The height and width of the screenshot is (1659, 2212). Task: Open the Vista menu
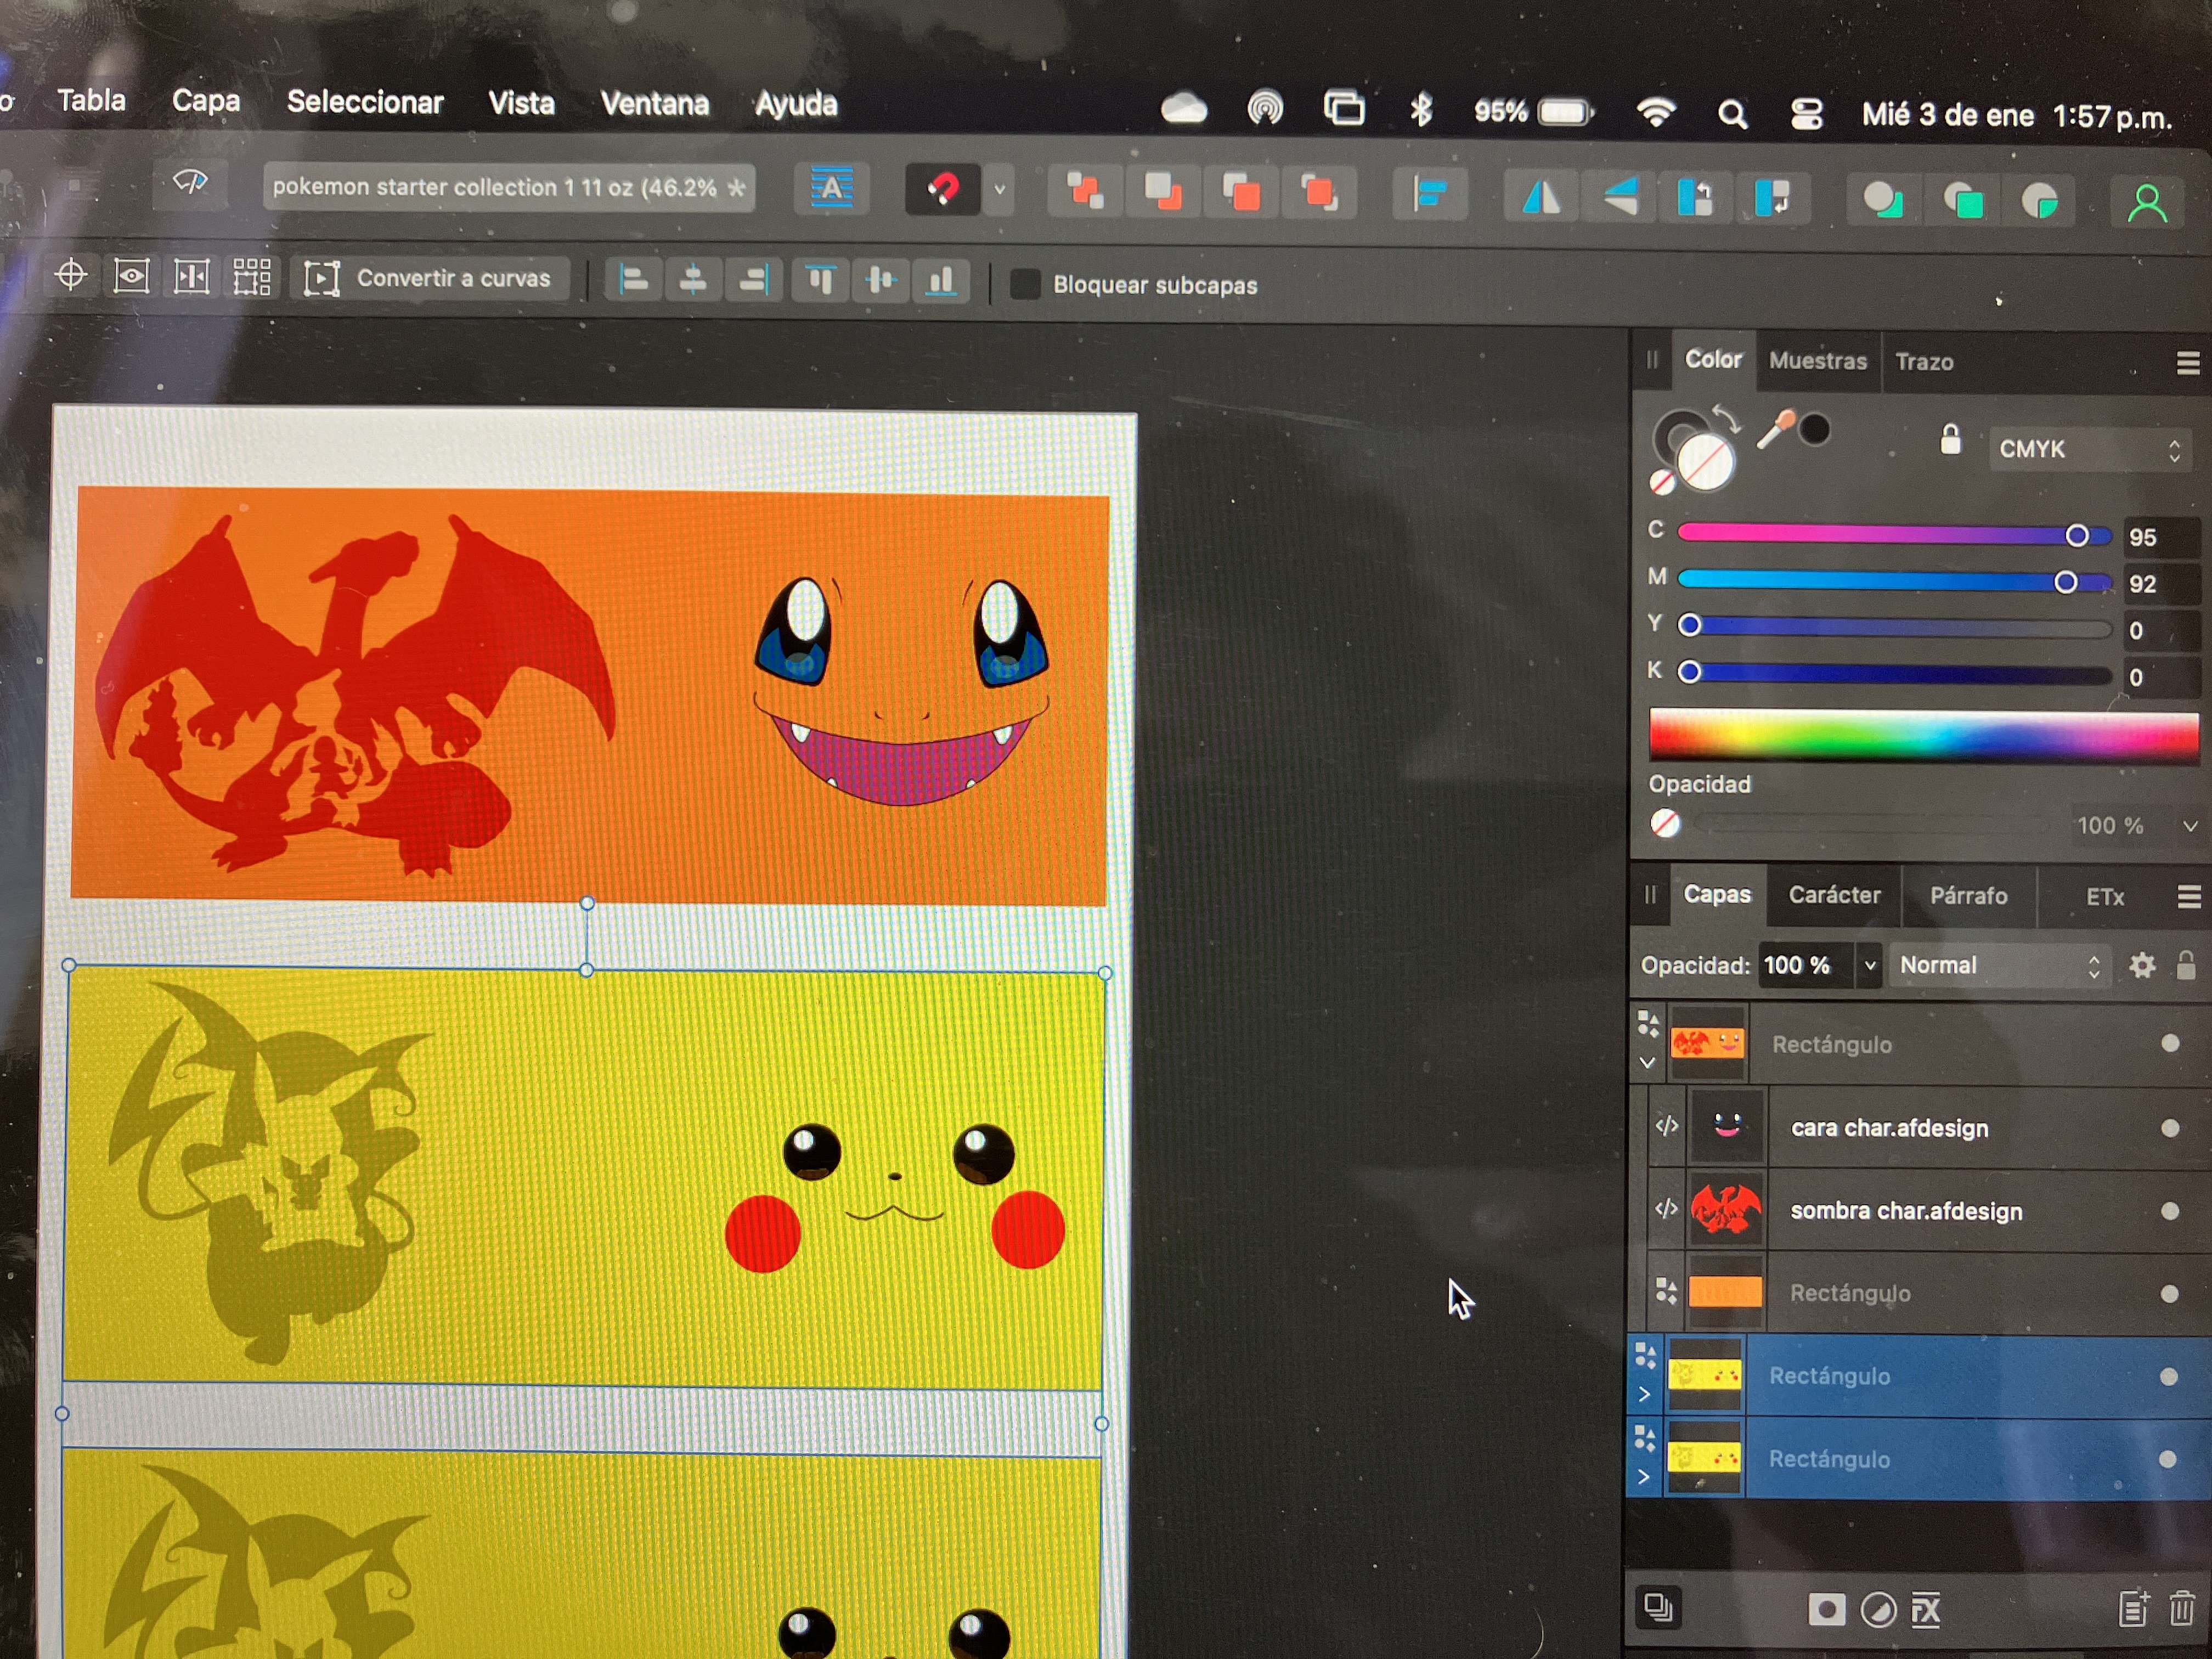tap(521, 103)
